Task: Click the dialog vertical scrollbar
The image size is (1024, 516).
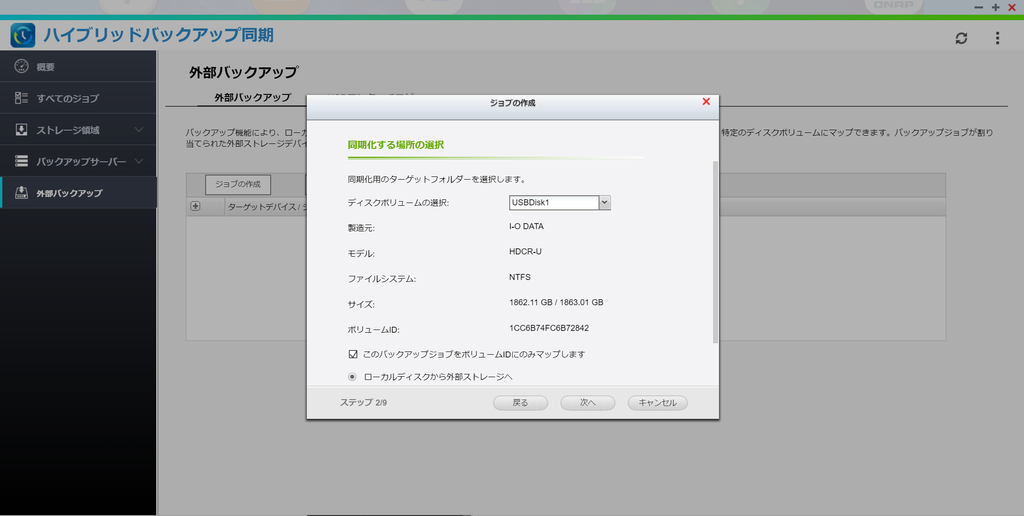Action: pos(715,251)
